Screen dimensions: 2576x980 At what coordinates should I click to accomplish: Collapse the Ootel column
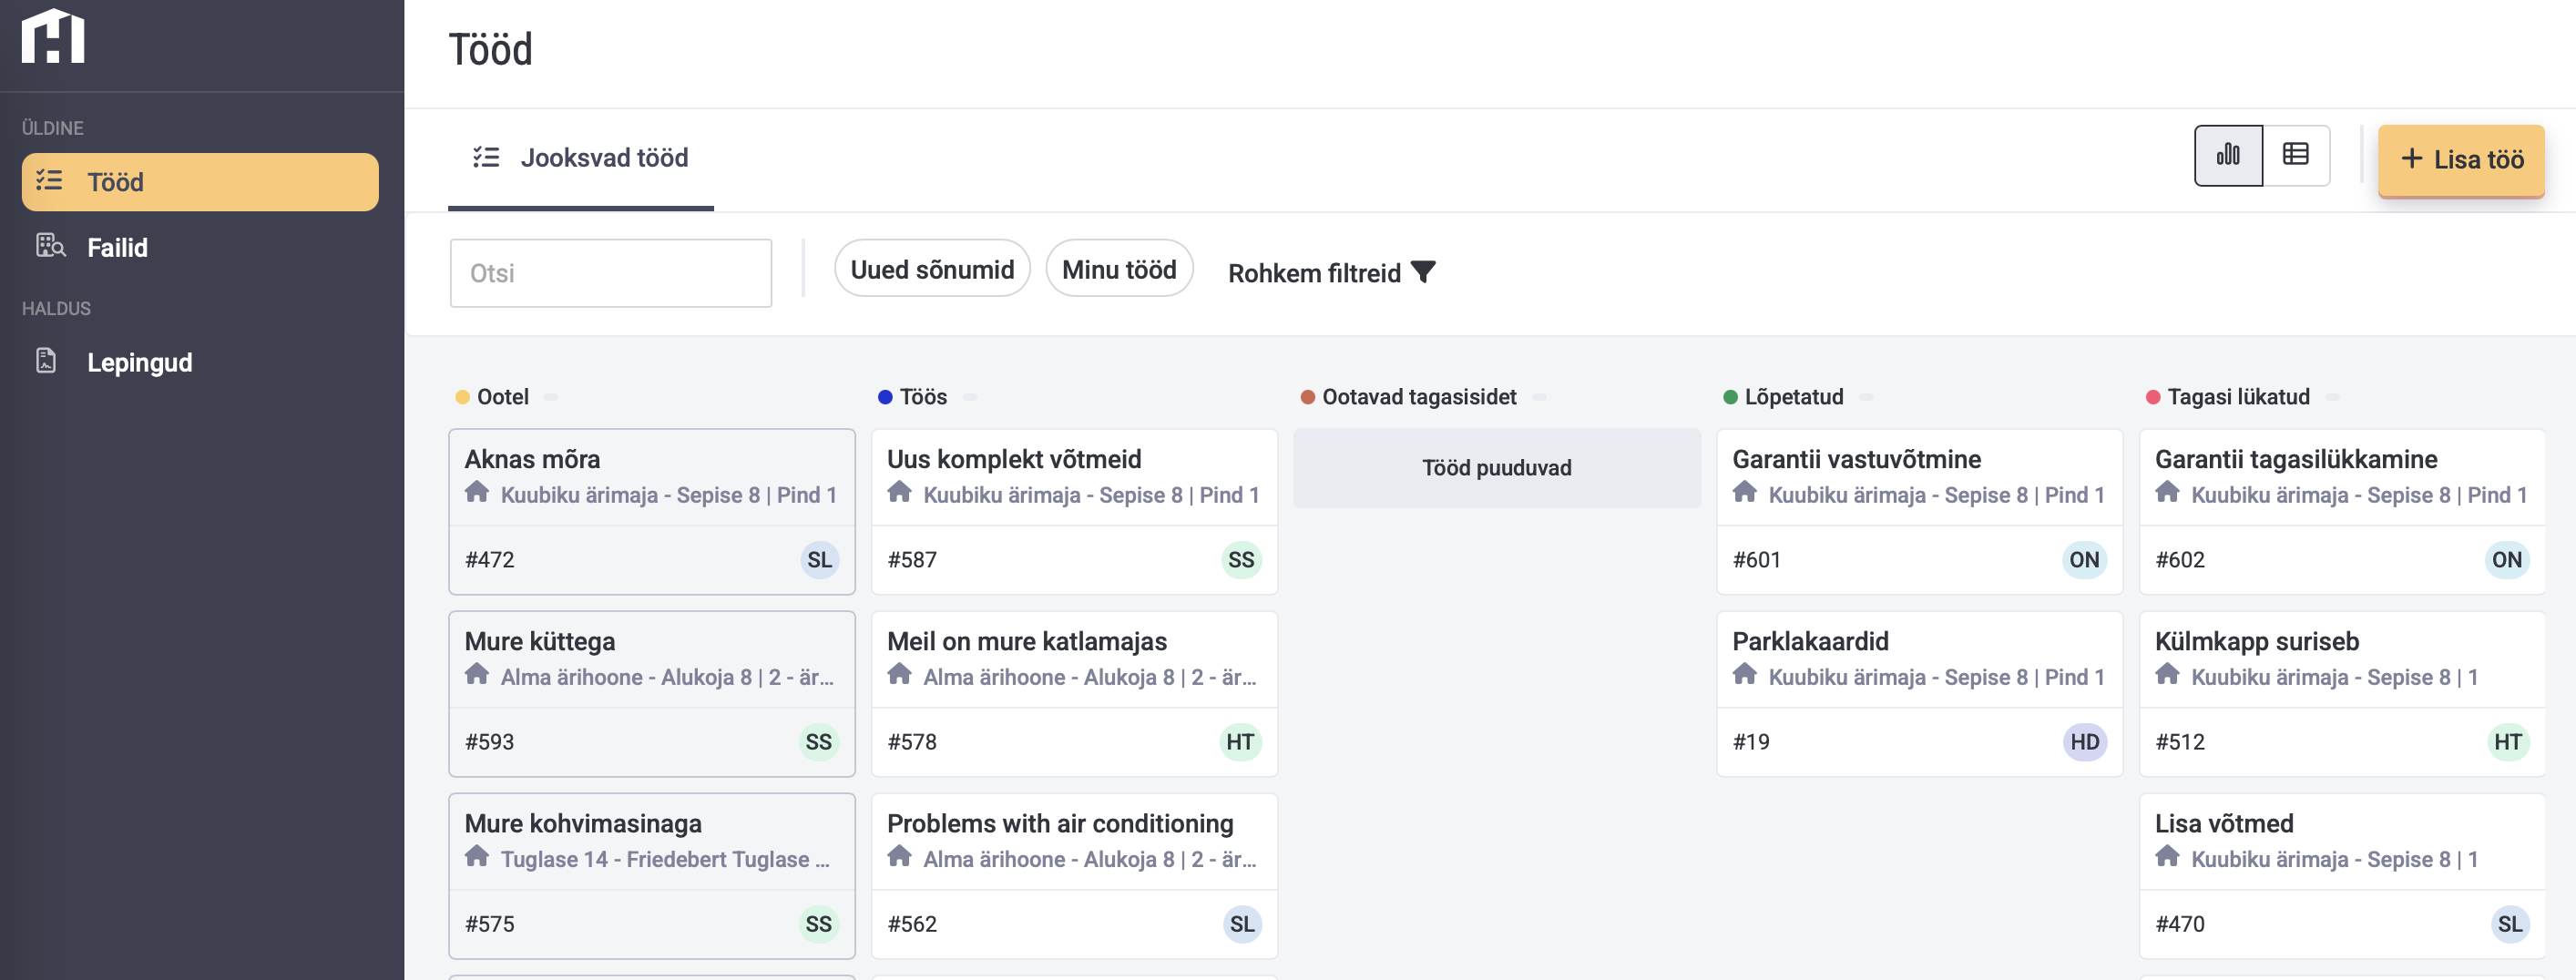(551, 397)
